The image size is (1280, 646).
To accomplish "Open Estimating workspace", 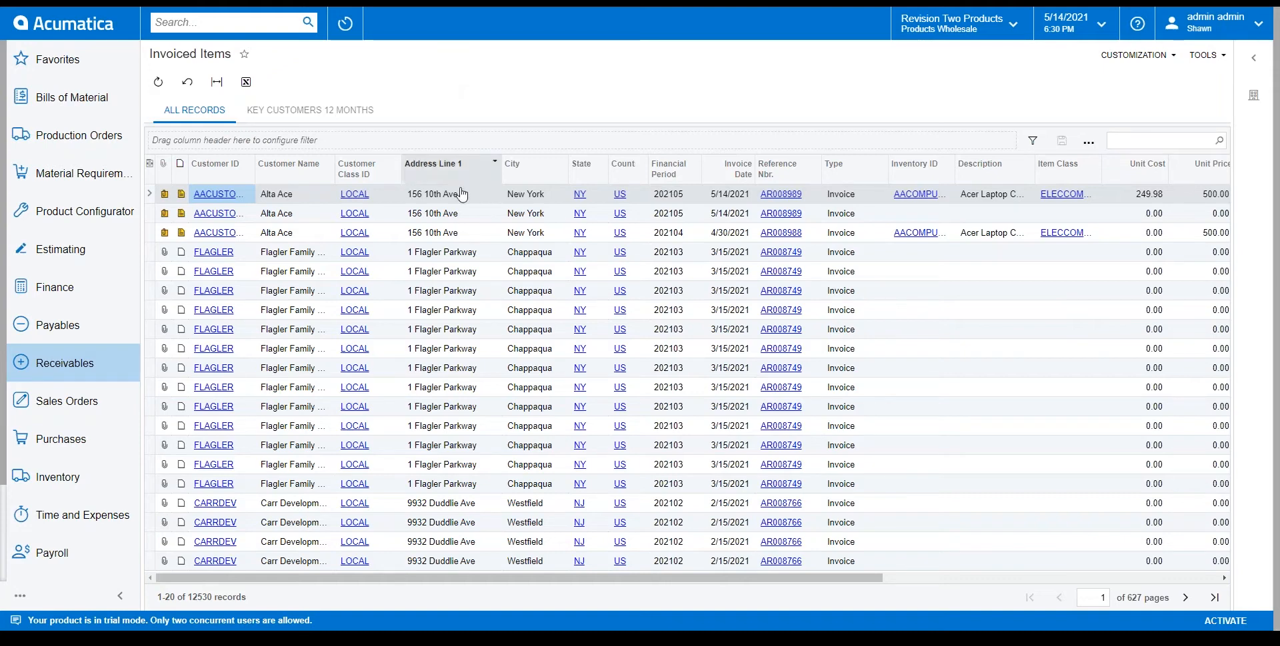I will point(60,249).
